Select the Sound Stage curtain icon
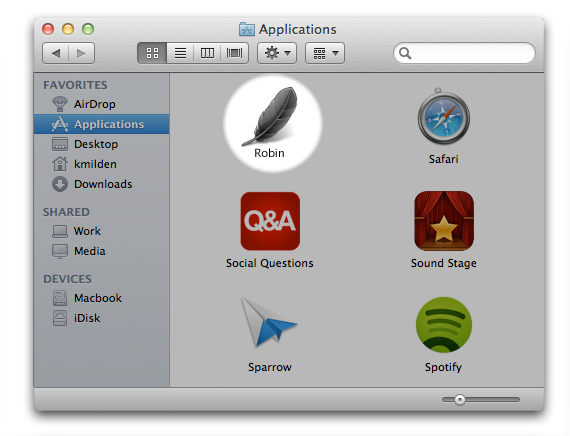This screenshot has height=436, width=570. click(444, 221)
